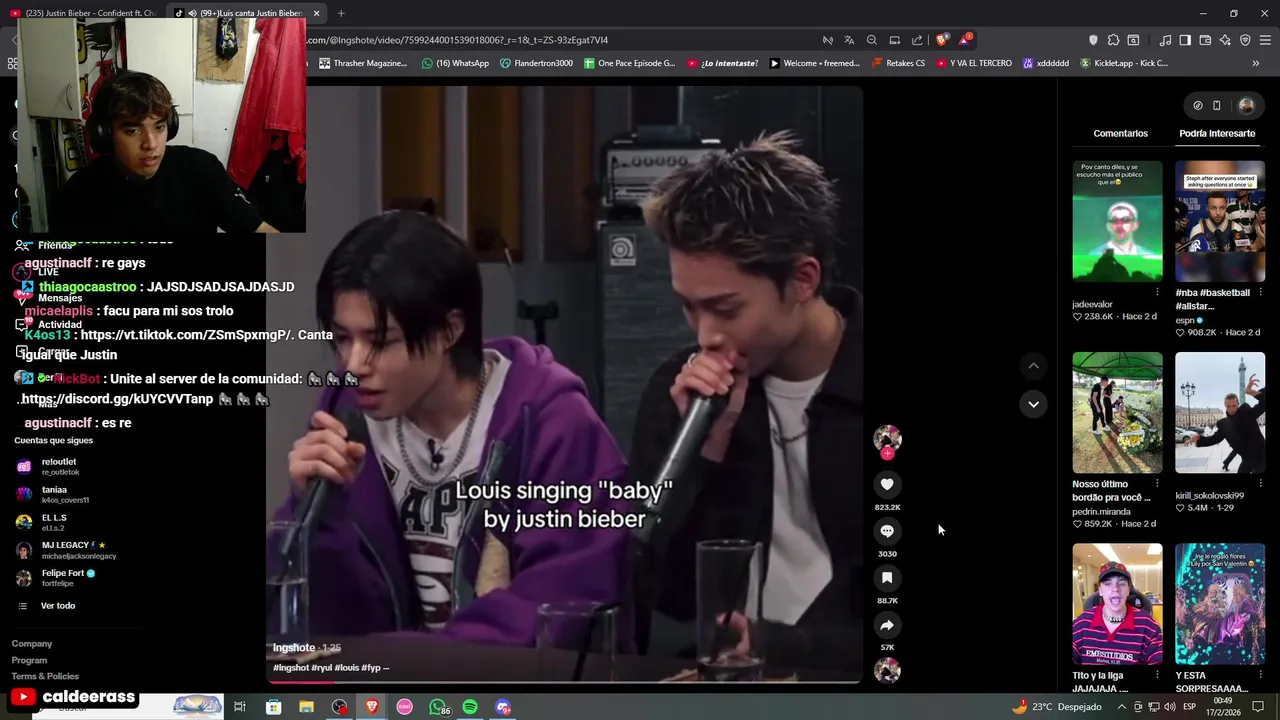Open the Brave Rewards triangle icon
The height and width of the screenshot is (720, 1280).
tap(965, 40)
